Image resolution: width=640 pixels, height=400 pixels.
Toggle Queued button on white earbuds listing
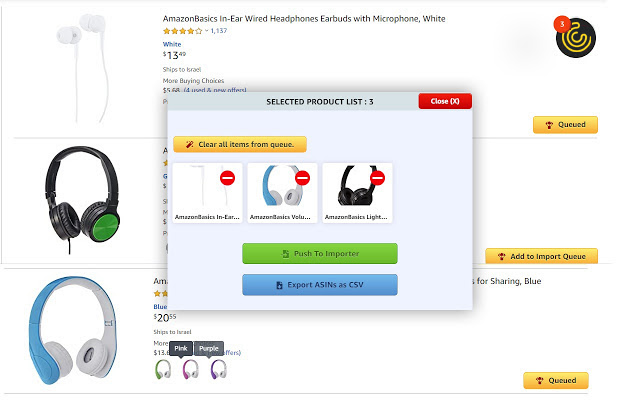pos(565,125)
